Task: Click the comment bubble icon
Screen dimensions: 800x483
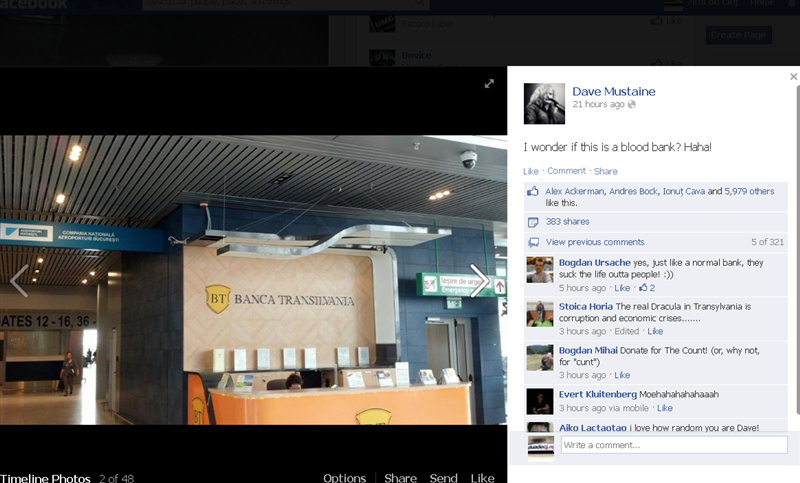Action: point(533,242)
